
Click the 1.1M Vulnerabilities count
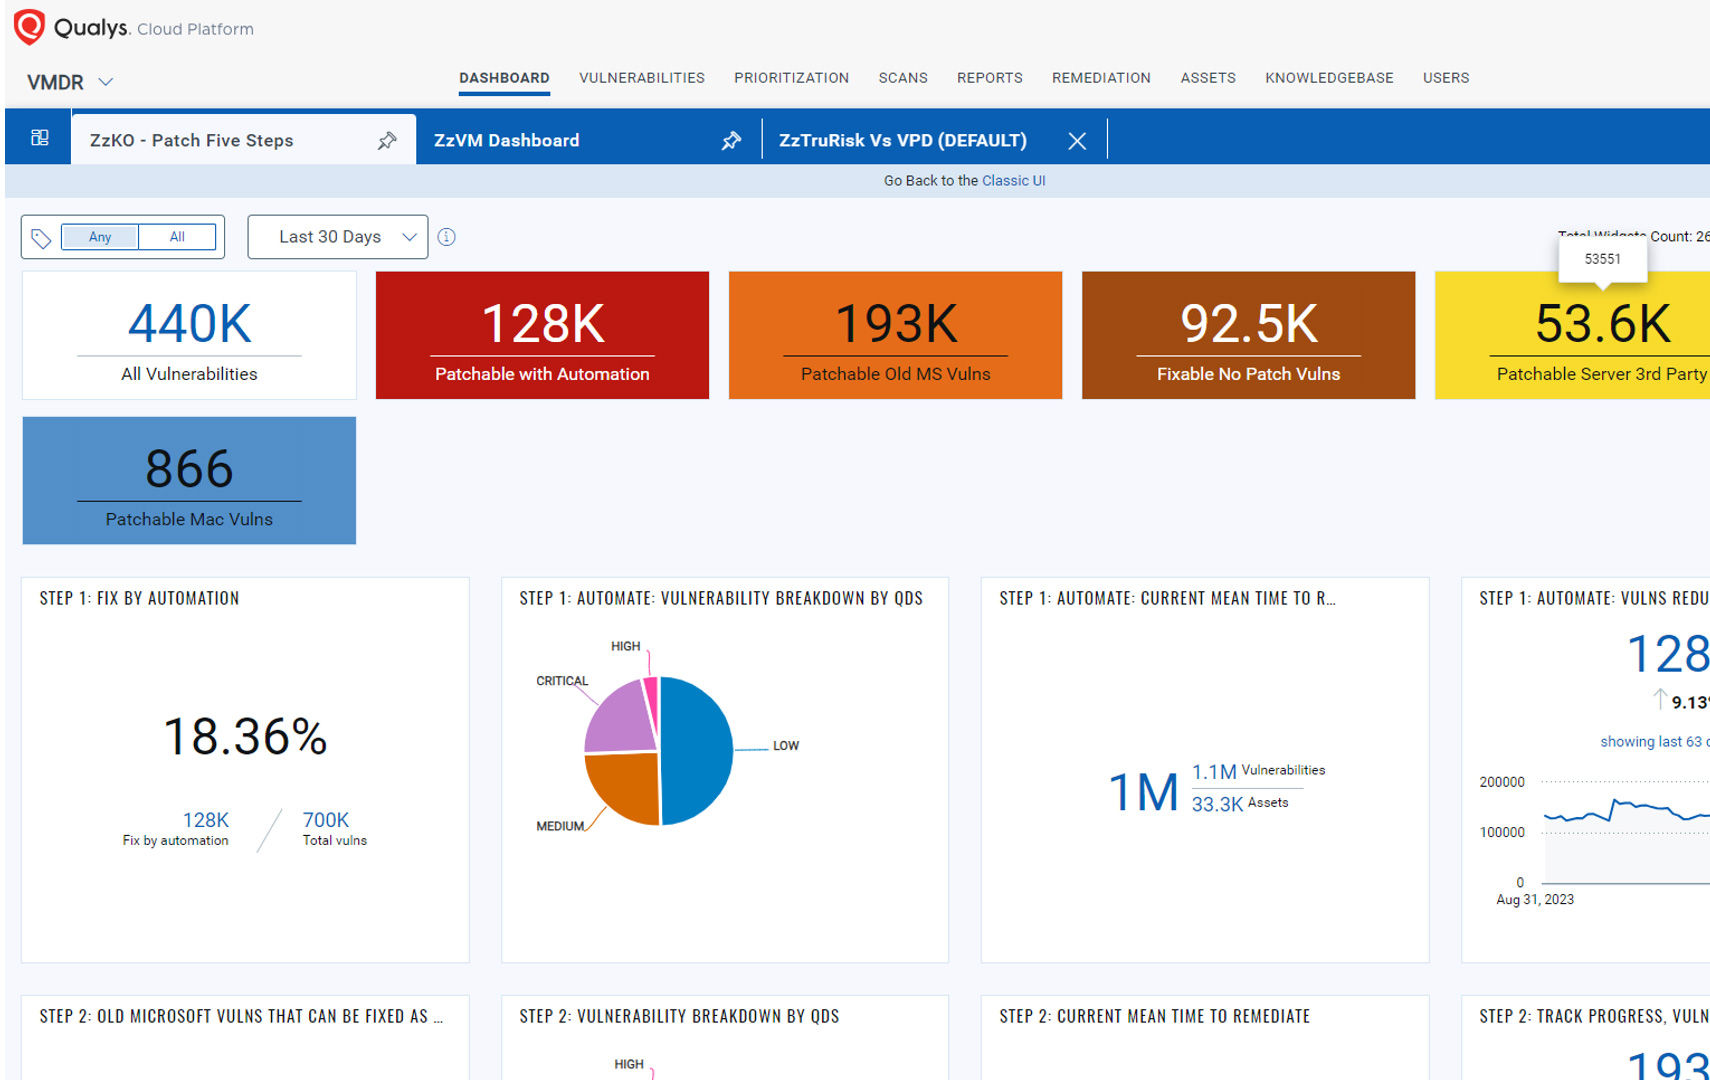click(x=1214, y=772)
